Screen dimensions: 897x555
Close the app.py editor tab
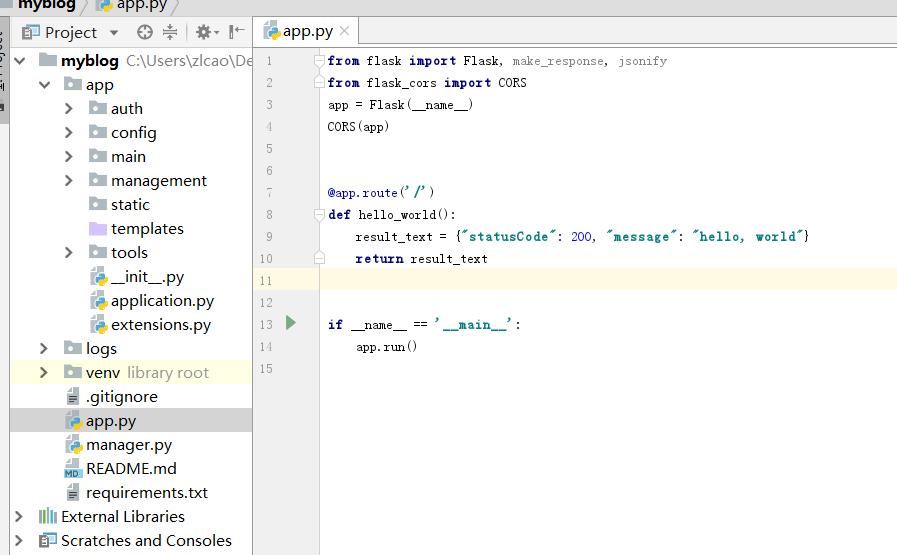pos(345,31)
